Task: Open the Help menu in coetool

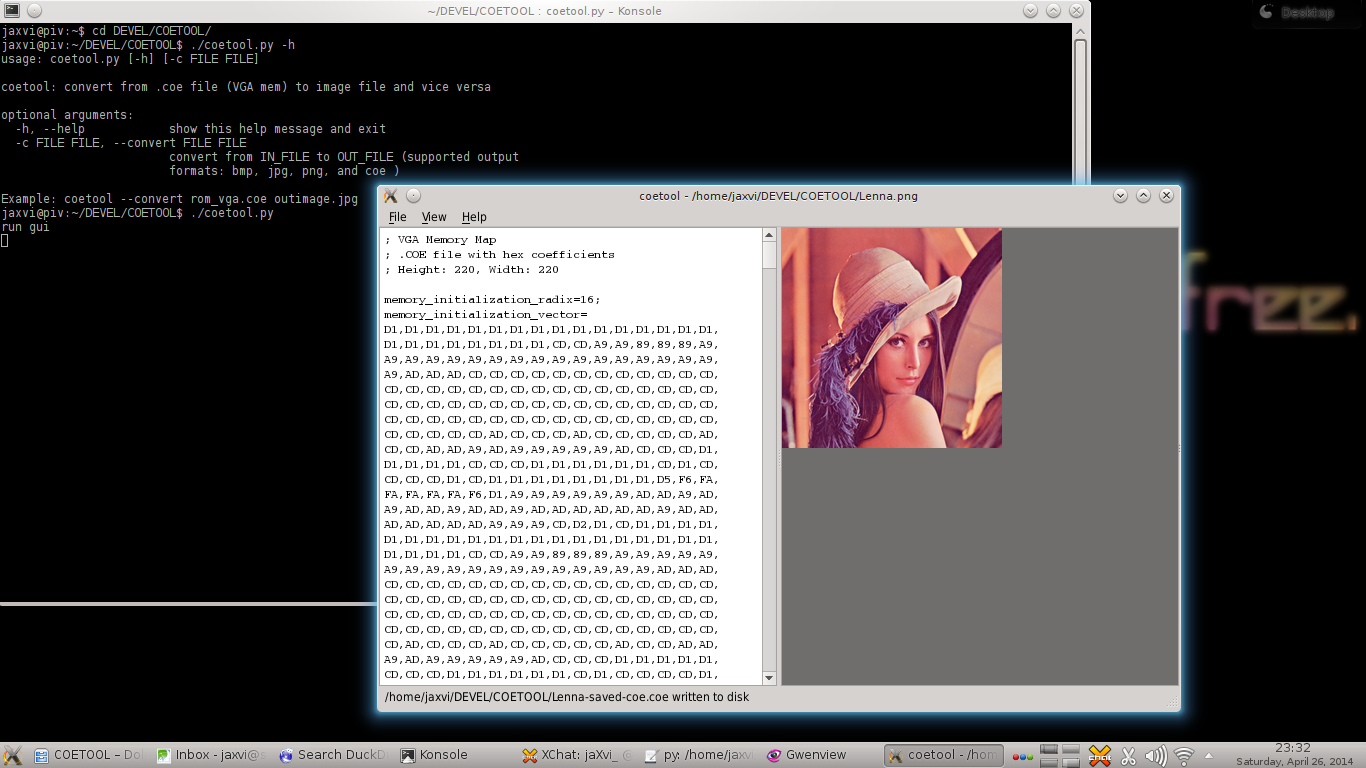Action: point(474,217)
